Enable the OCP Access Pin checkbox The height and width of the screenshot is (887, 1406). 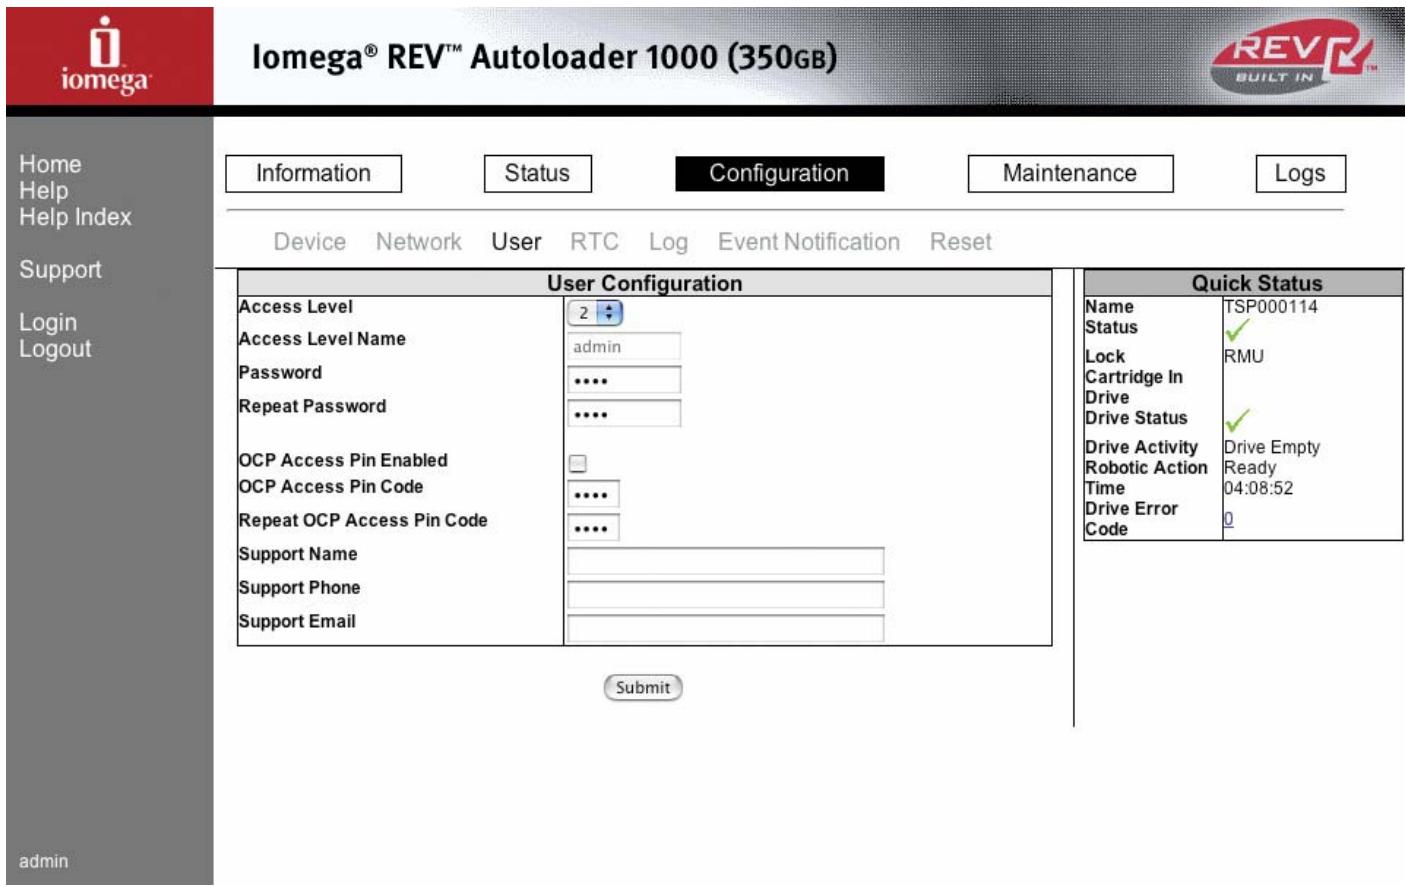[577, 463]
